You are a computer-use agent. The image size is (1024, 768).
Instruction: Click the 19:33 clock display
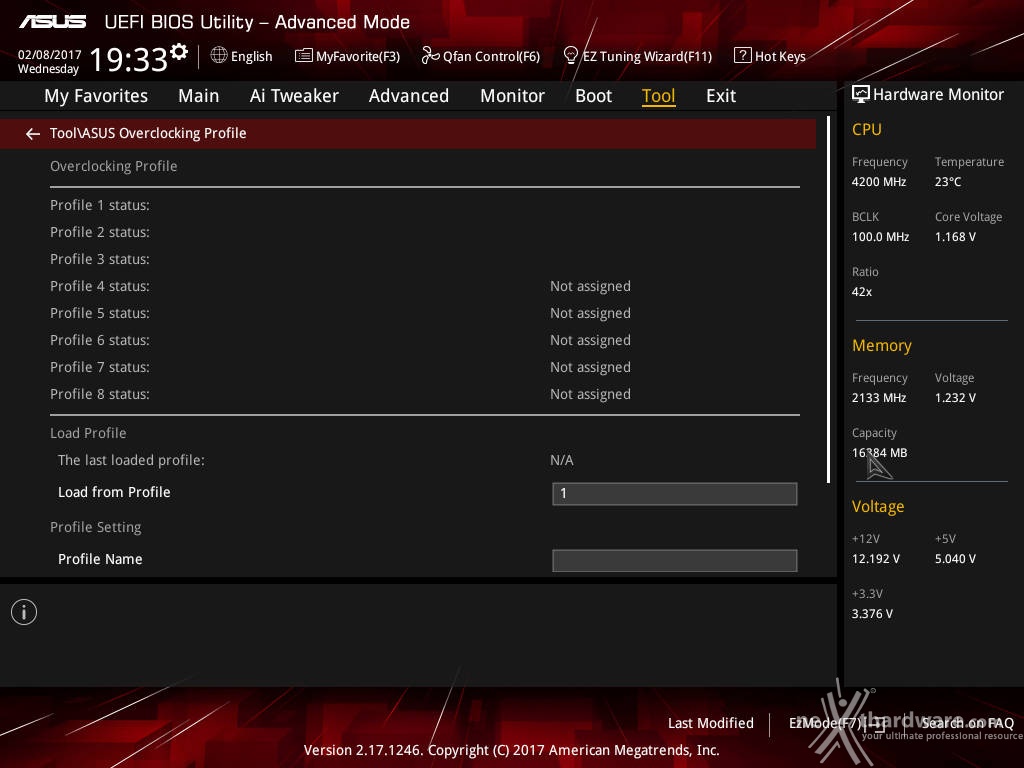[x=129, y=59]
